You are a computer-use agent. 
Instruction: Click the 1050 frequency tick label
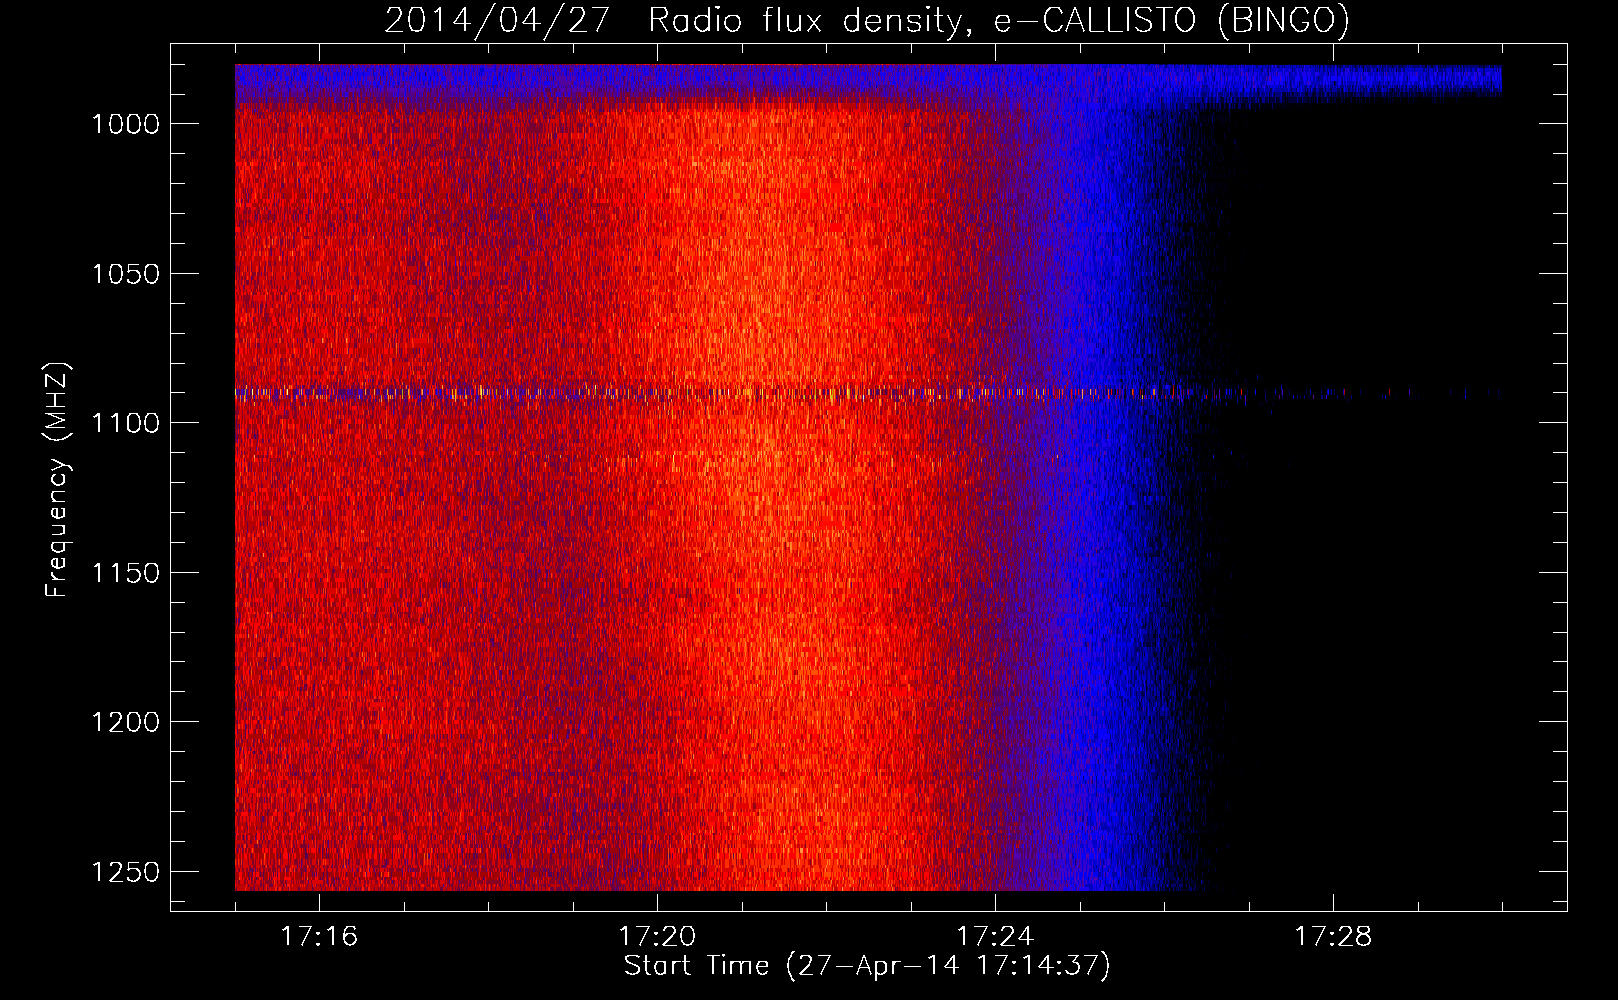pos(126,274)
